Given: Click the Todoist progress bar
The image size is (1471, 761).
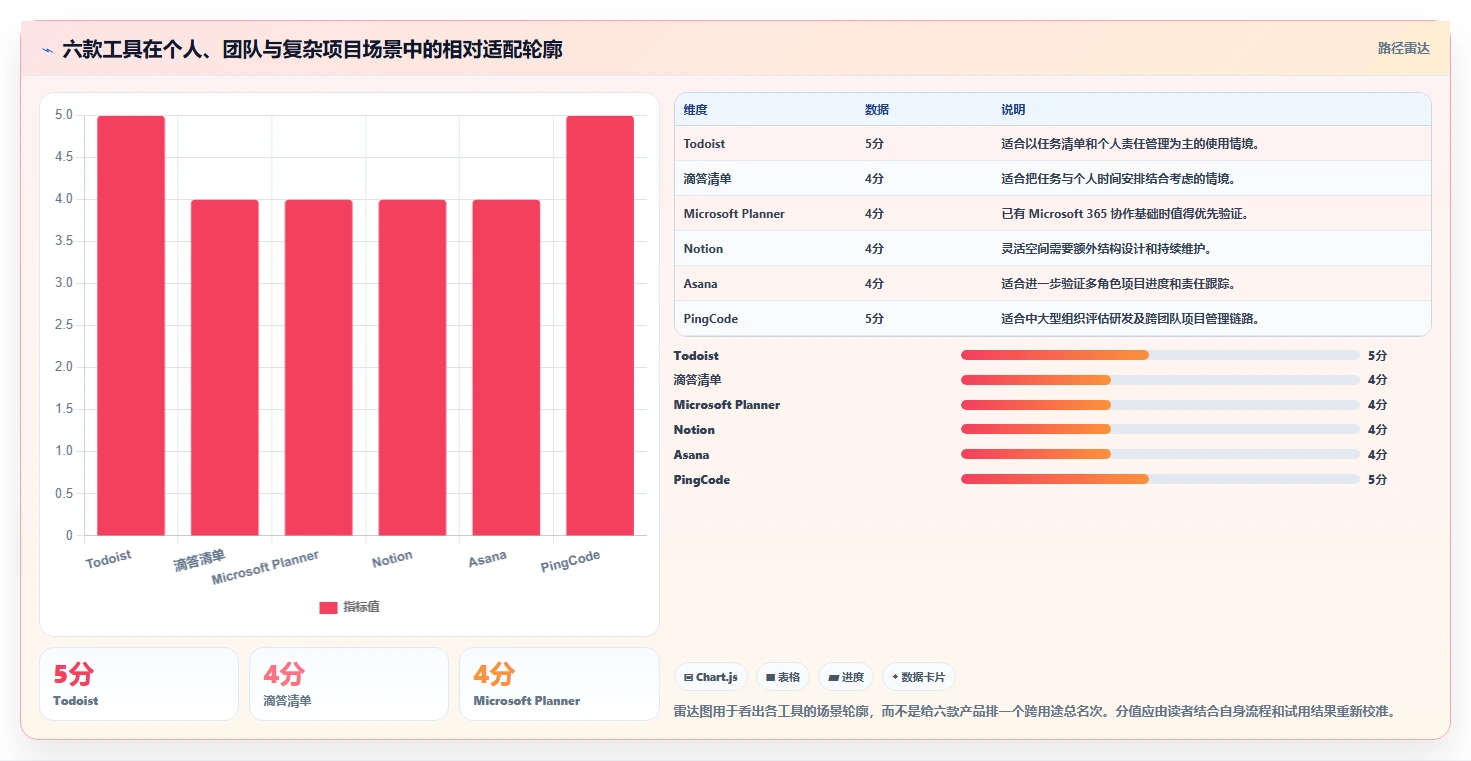Looking at the screenshot, I should [1160, 355].
